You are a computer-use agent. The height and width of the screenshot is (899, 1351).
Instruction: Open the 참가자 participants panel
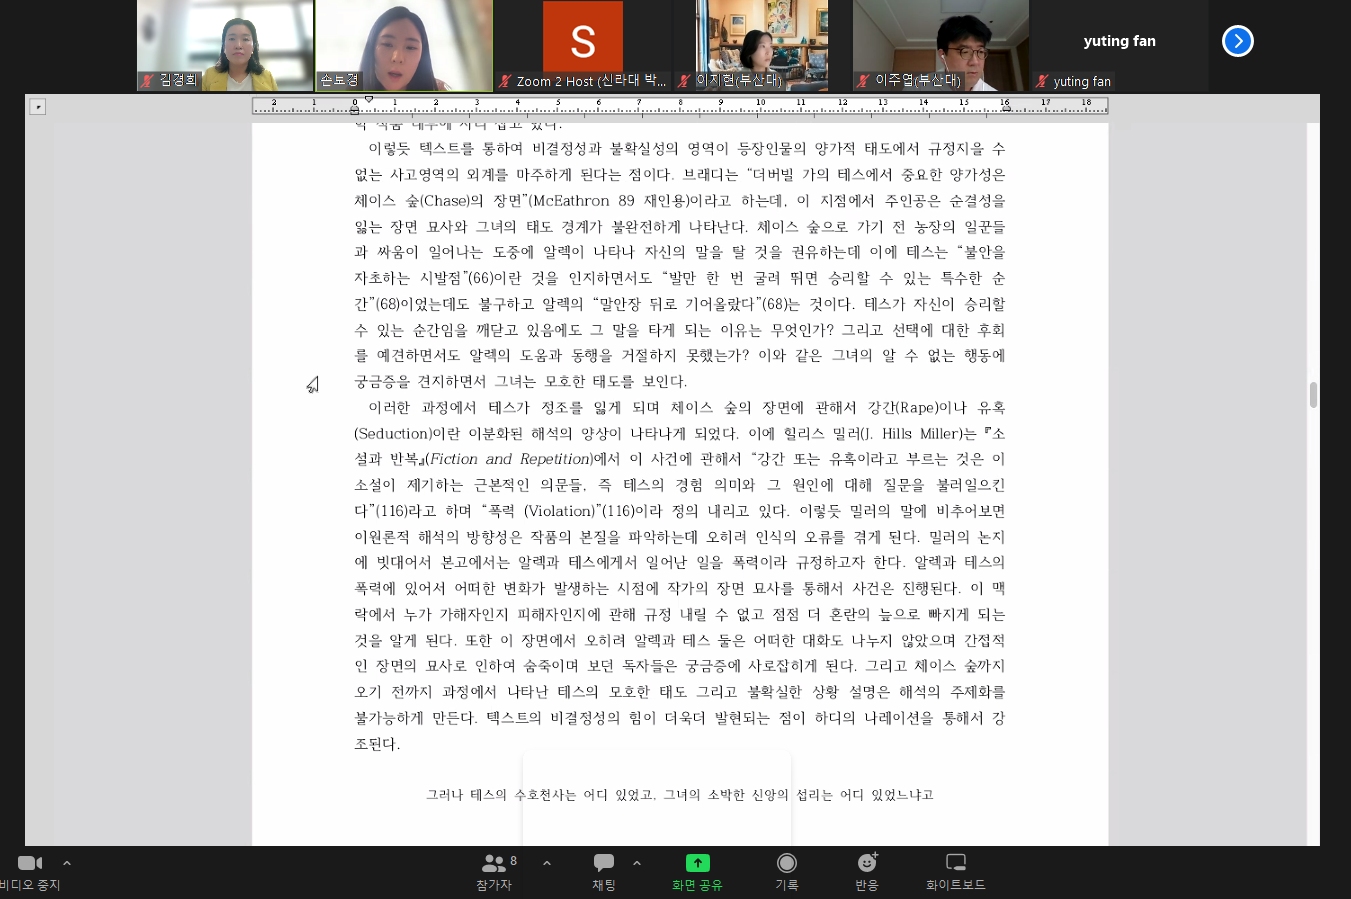(494, 871)
